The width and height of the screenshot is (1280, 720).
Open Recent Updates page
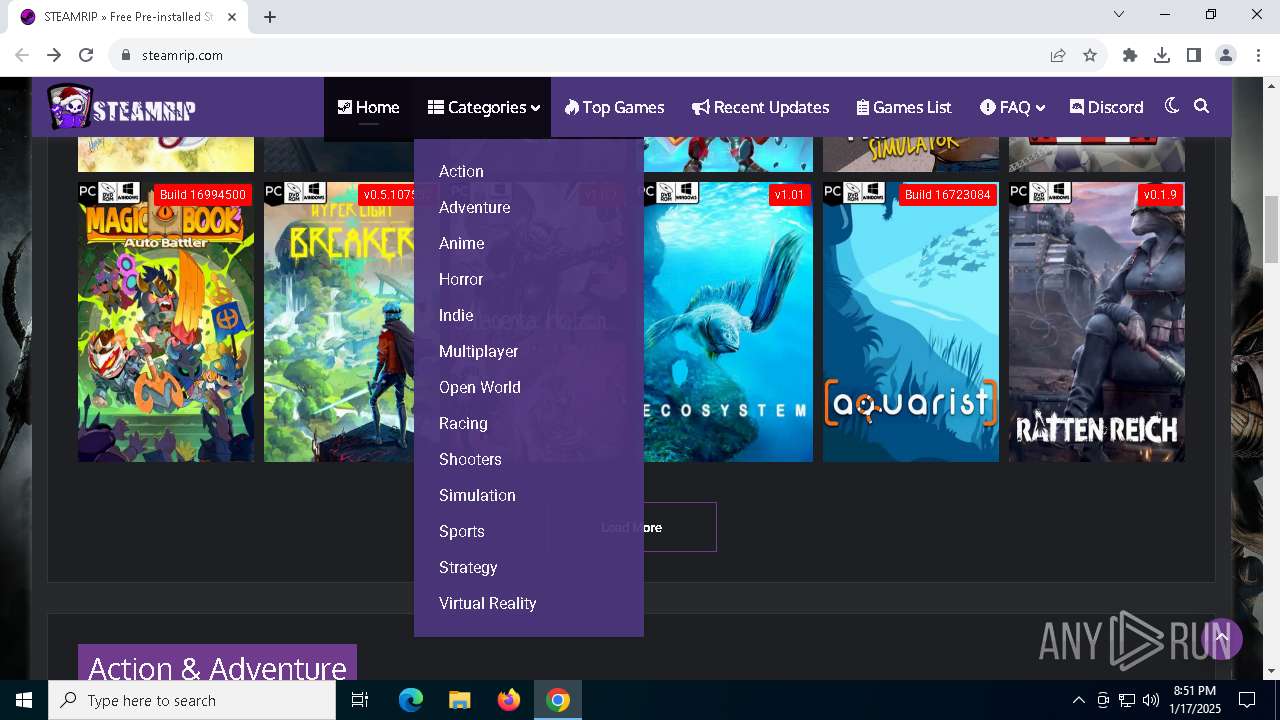(761, 107)
